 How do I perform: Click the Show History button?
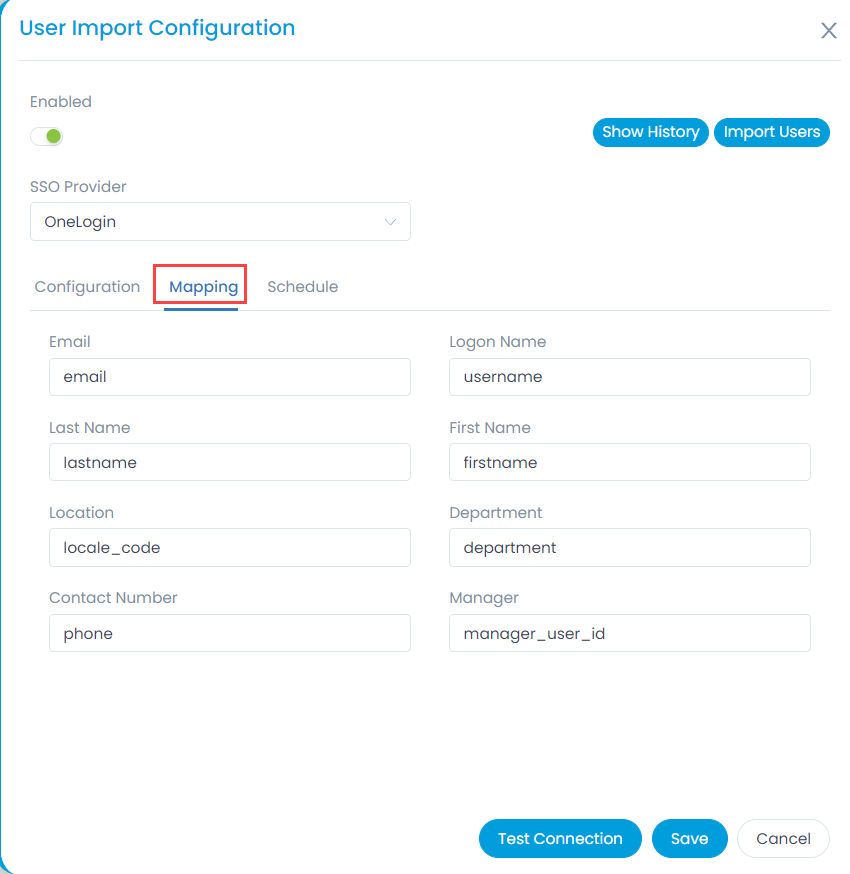click(x=650, y=132)
